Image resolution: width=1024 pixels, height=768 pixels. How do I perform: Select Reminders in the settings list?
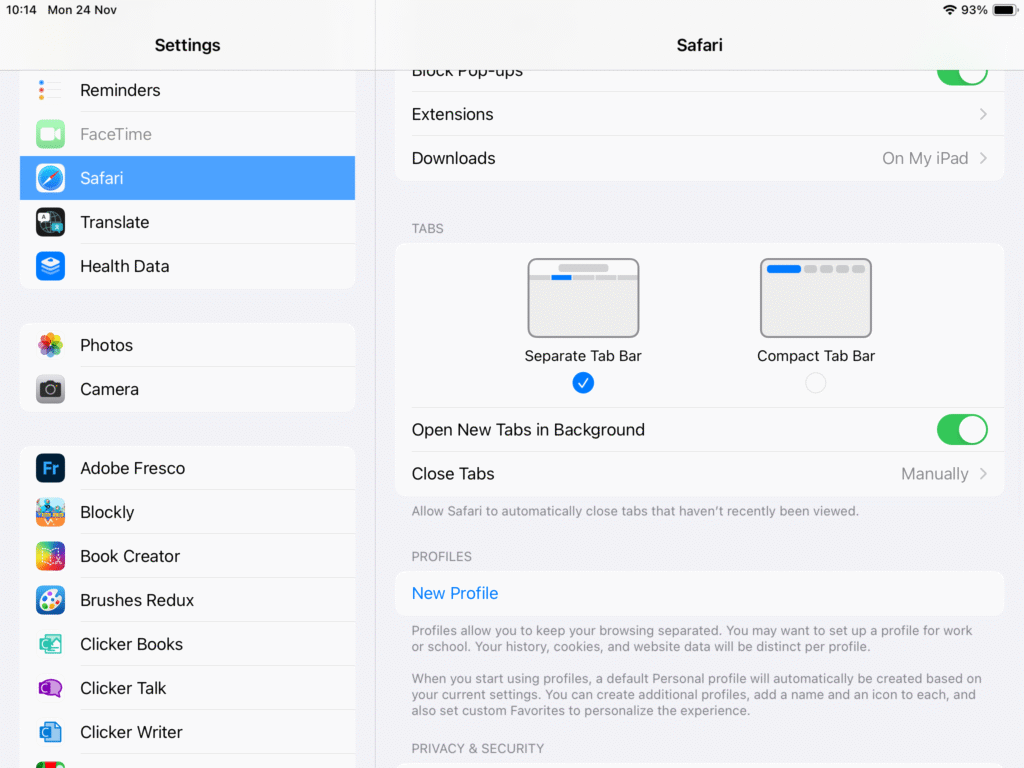(x=120, y=90)
